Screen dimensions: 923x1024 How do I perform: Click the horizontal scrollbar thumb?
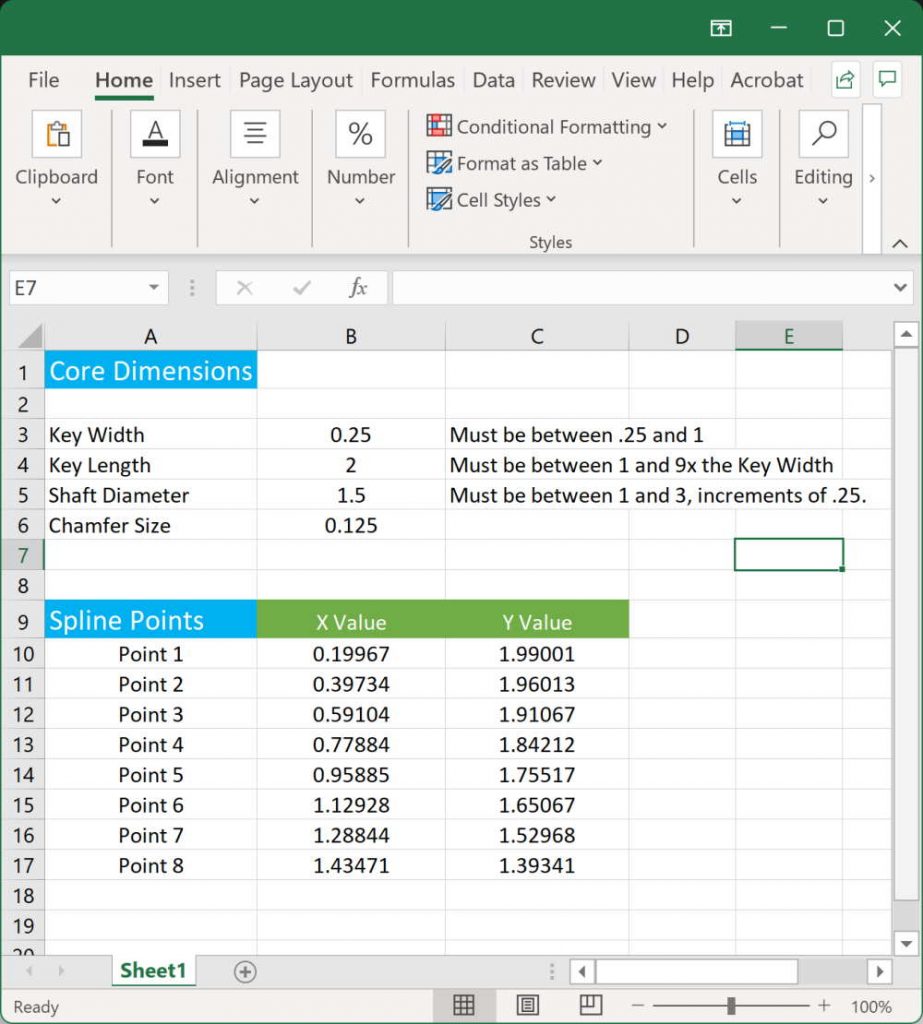click(696, 971)
